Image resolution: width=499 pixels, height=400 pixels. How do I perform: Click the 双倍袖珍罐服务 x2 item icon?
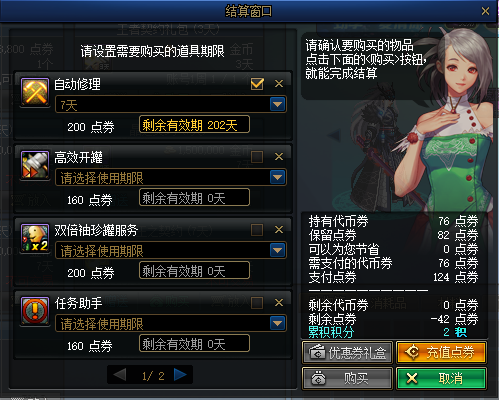pyautogui.click(x=35, y=238)
